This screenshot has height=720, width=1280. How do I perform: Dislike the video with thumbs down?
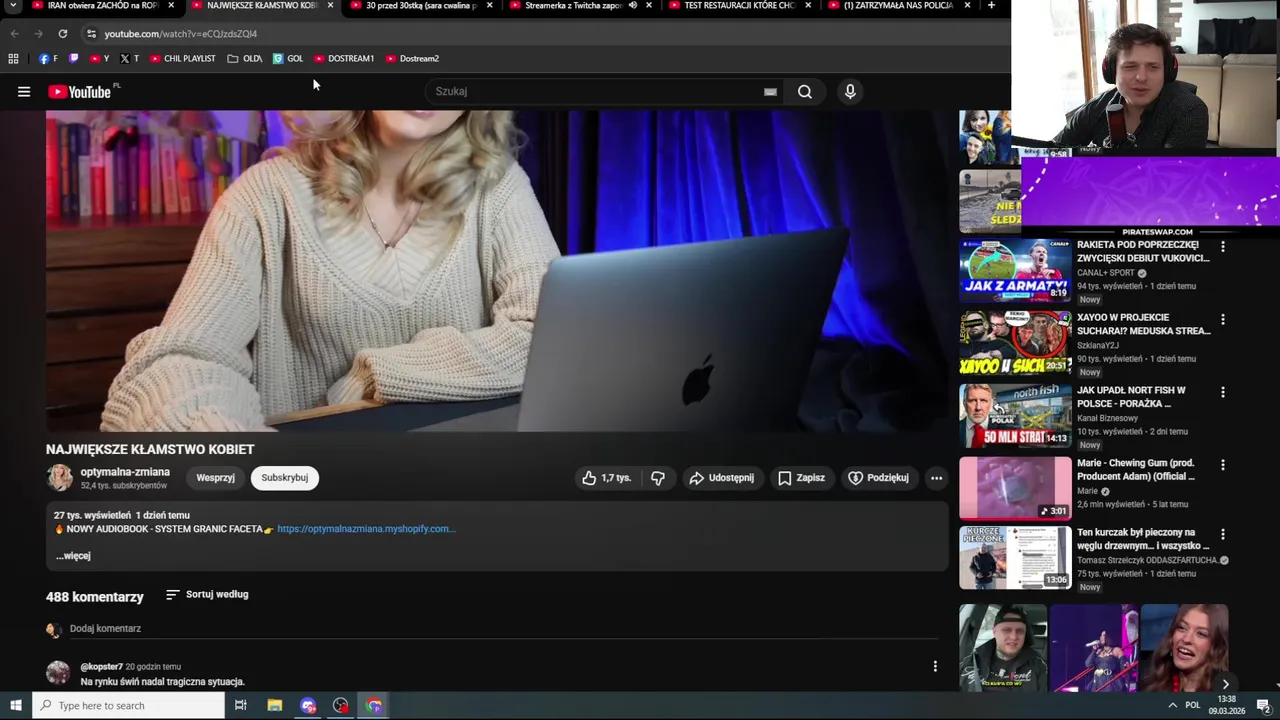[658, 478]
